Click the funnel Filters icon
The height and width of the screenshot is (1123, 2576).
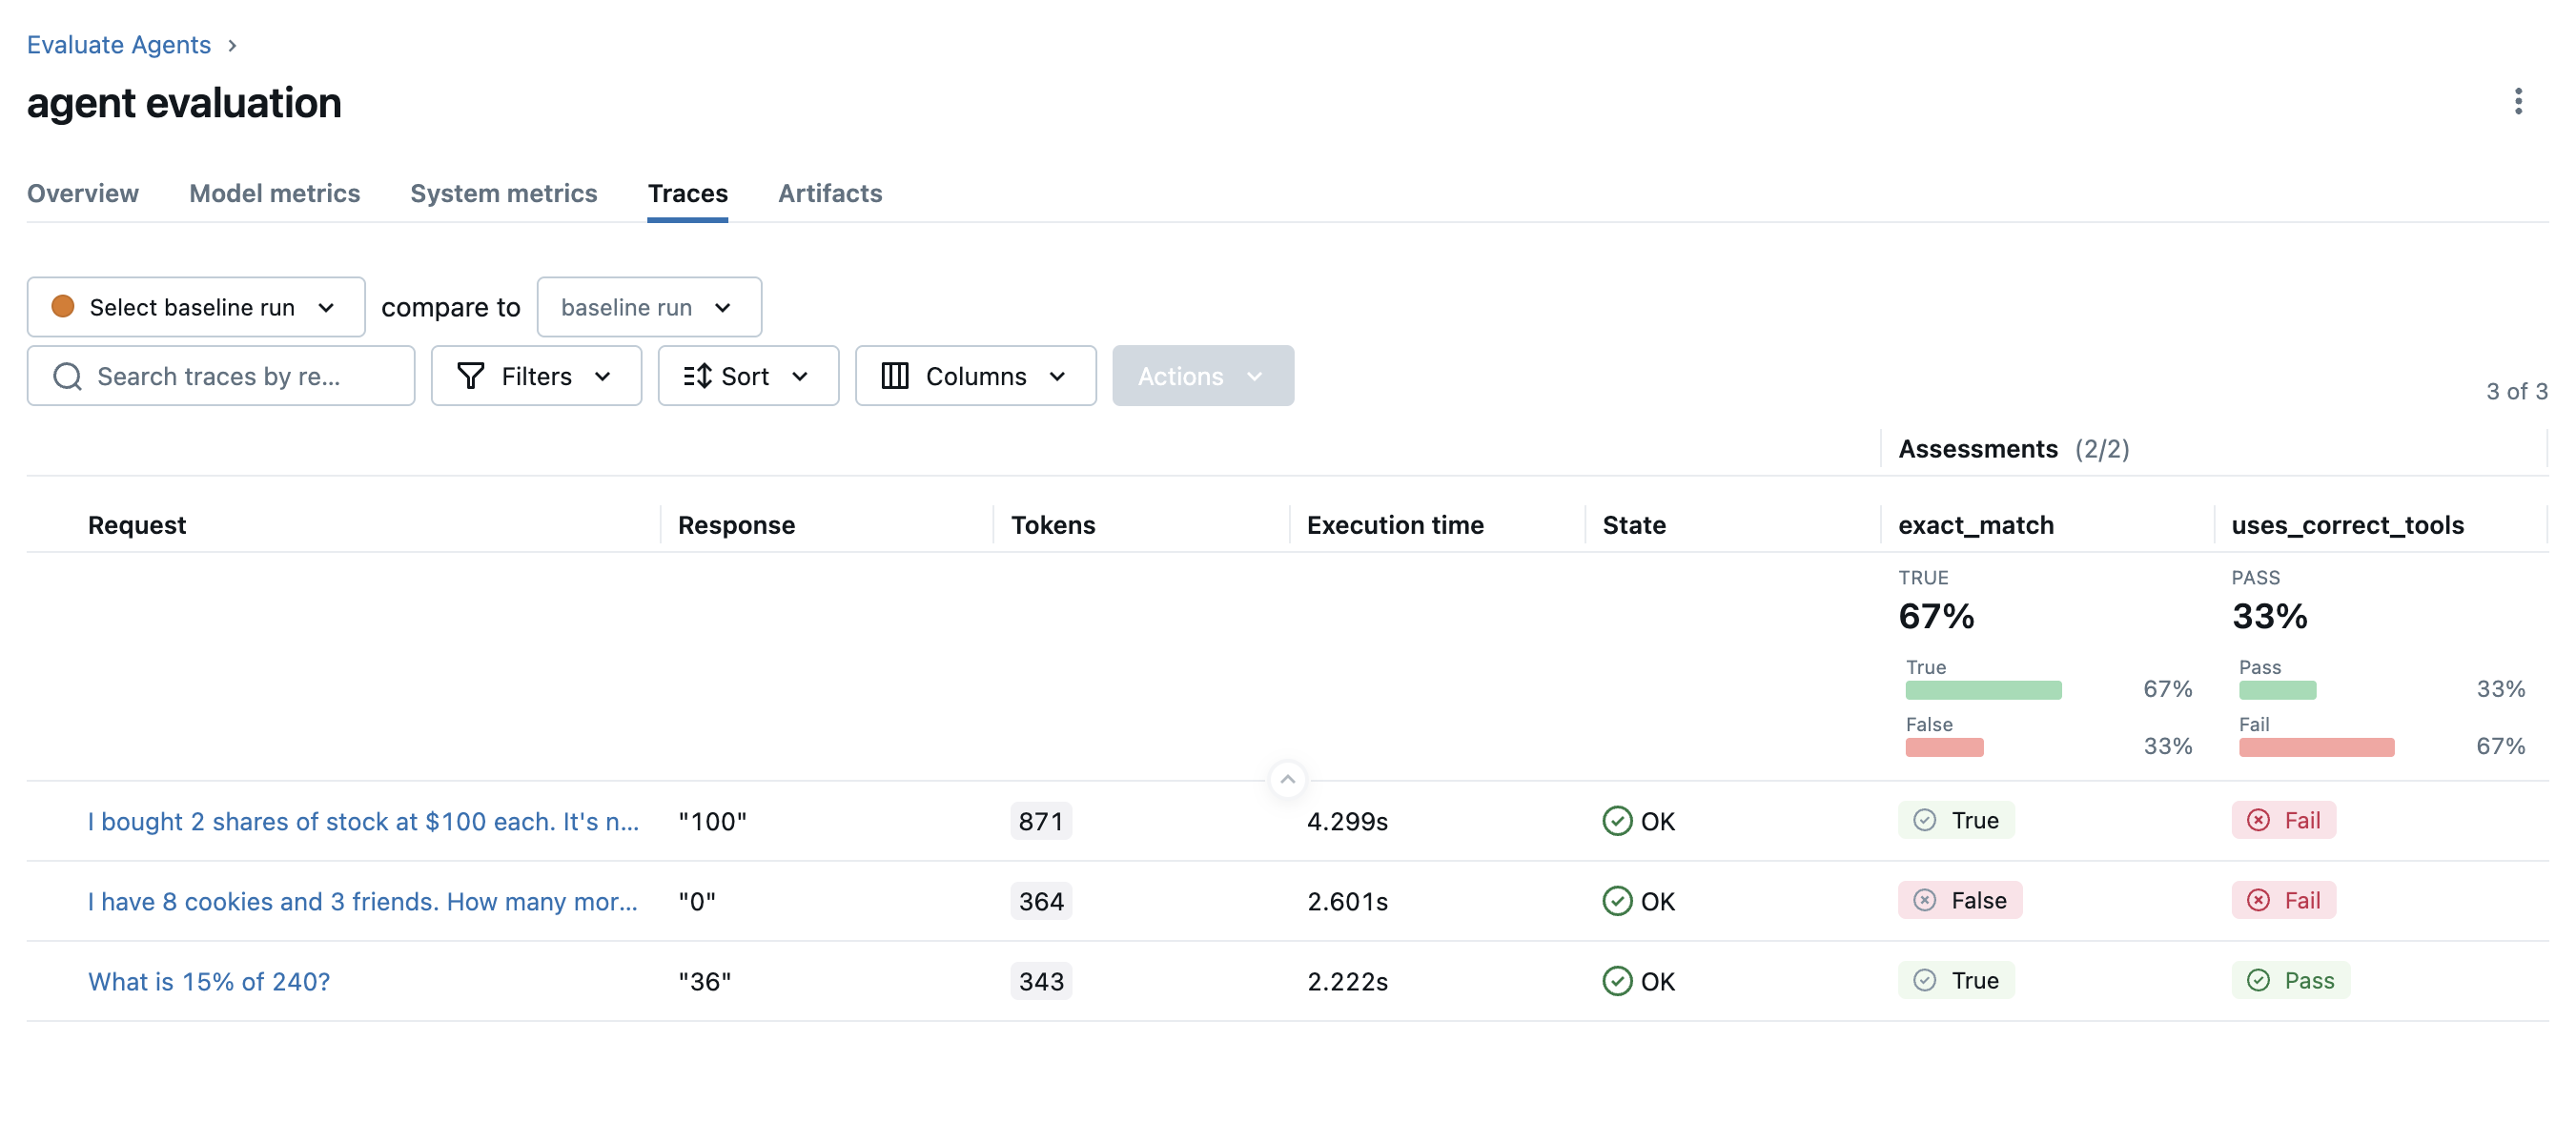(x=470, y=376)
